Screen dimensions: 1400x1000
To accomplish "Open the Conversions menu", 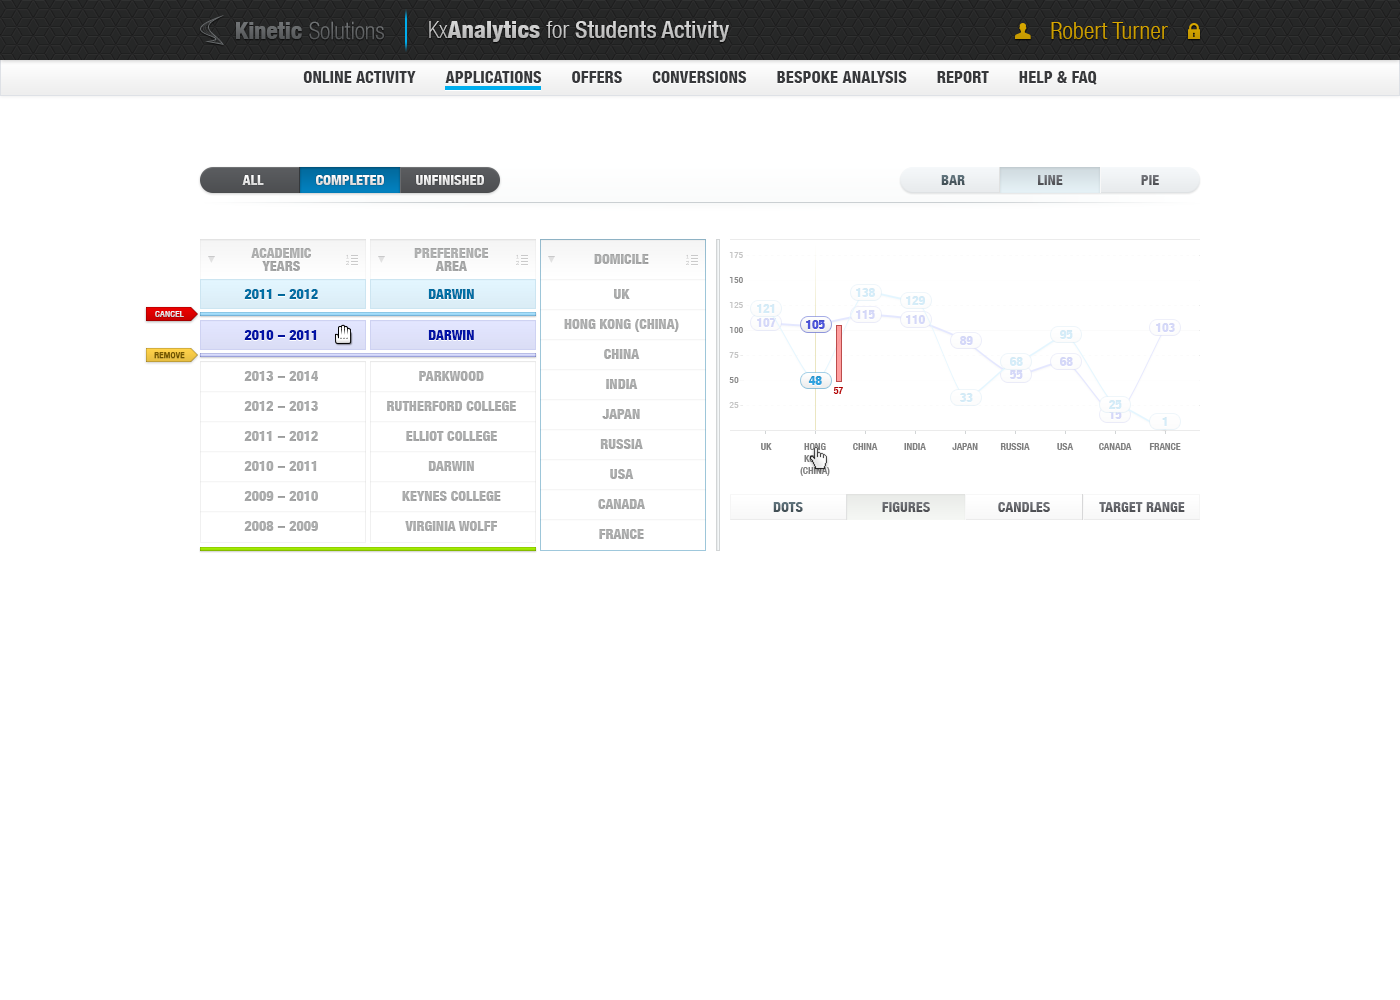I will [x=698, y=77].
